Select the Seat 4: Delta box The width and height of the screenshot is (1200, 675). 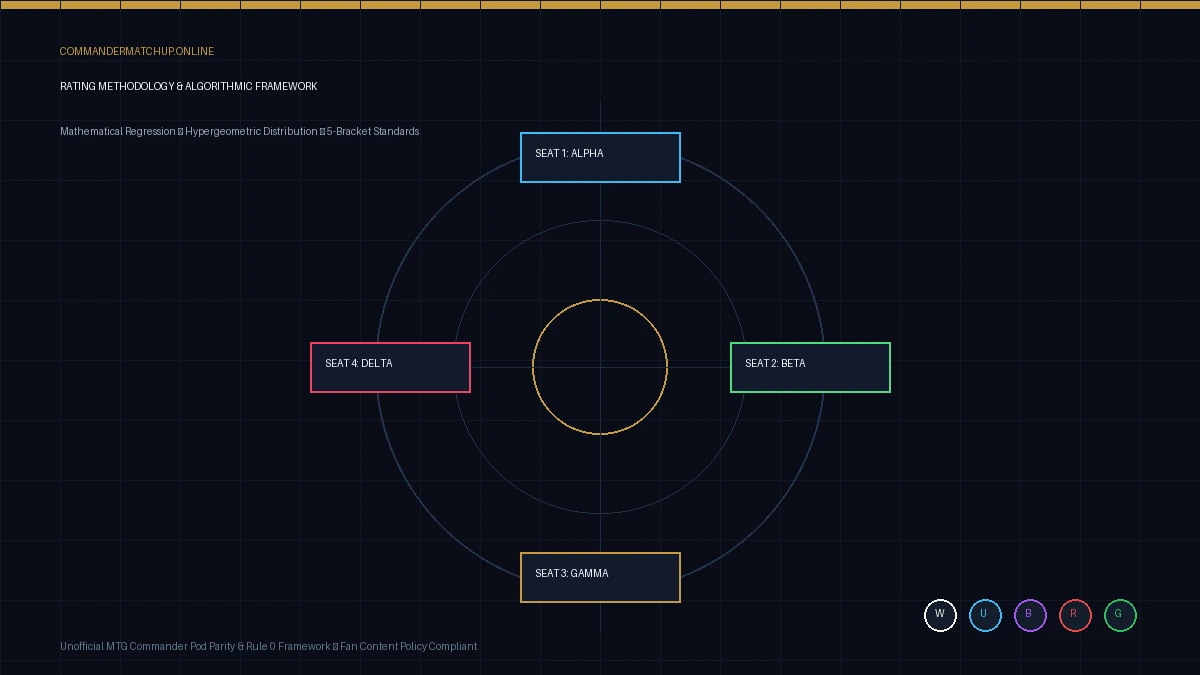tap(390, 367)
